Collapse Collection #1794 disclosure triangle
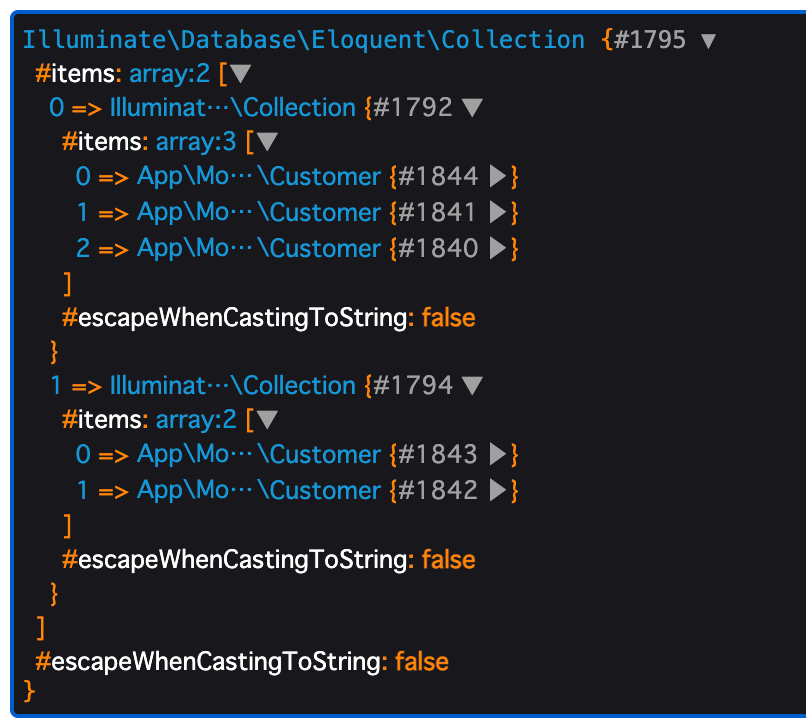The image size is (806, 718). tap(472, 385)
